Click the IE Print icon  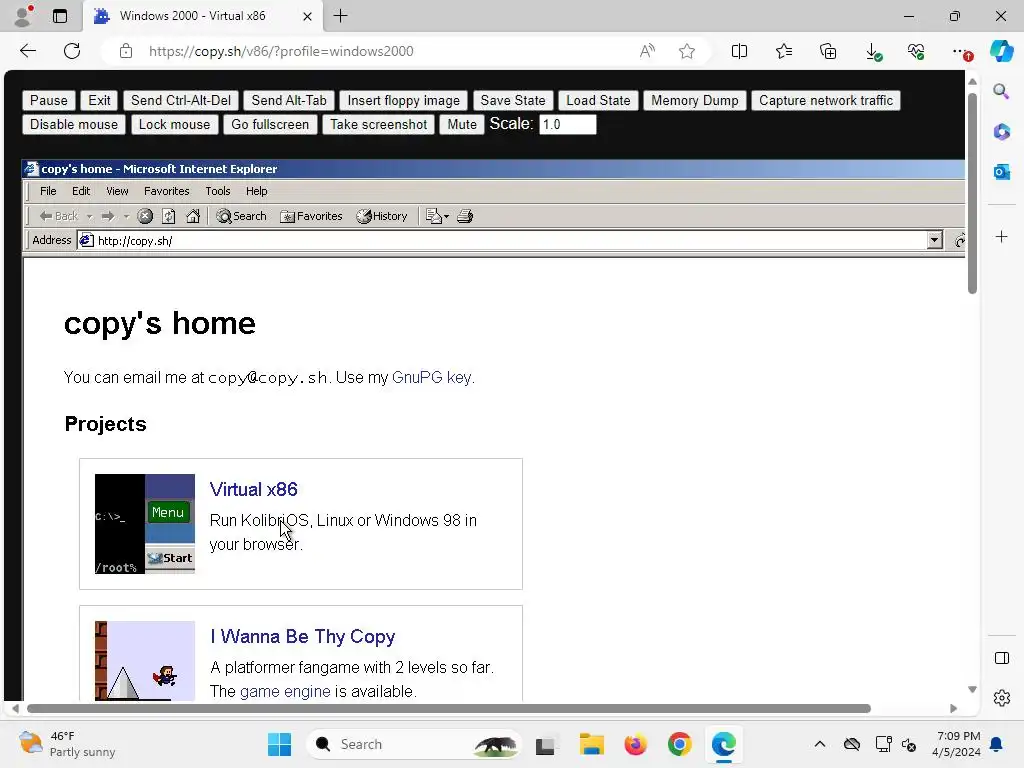coord(465,216)
